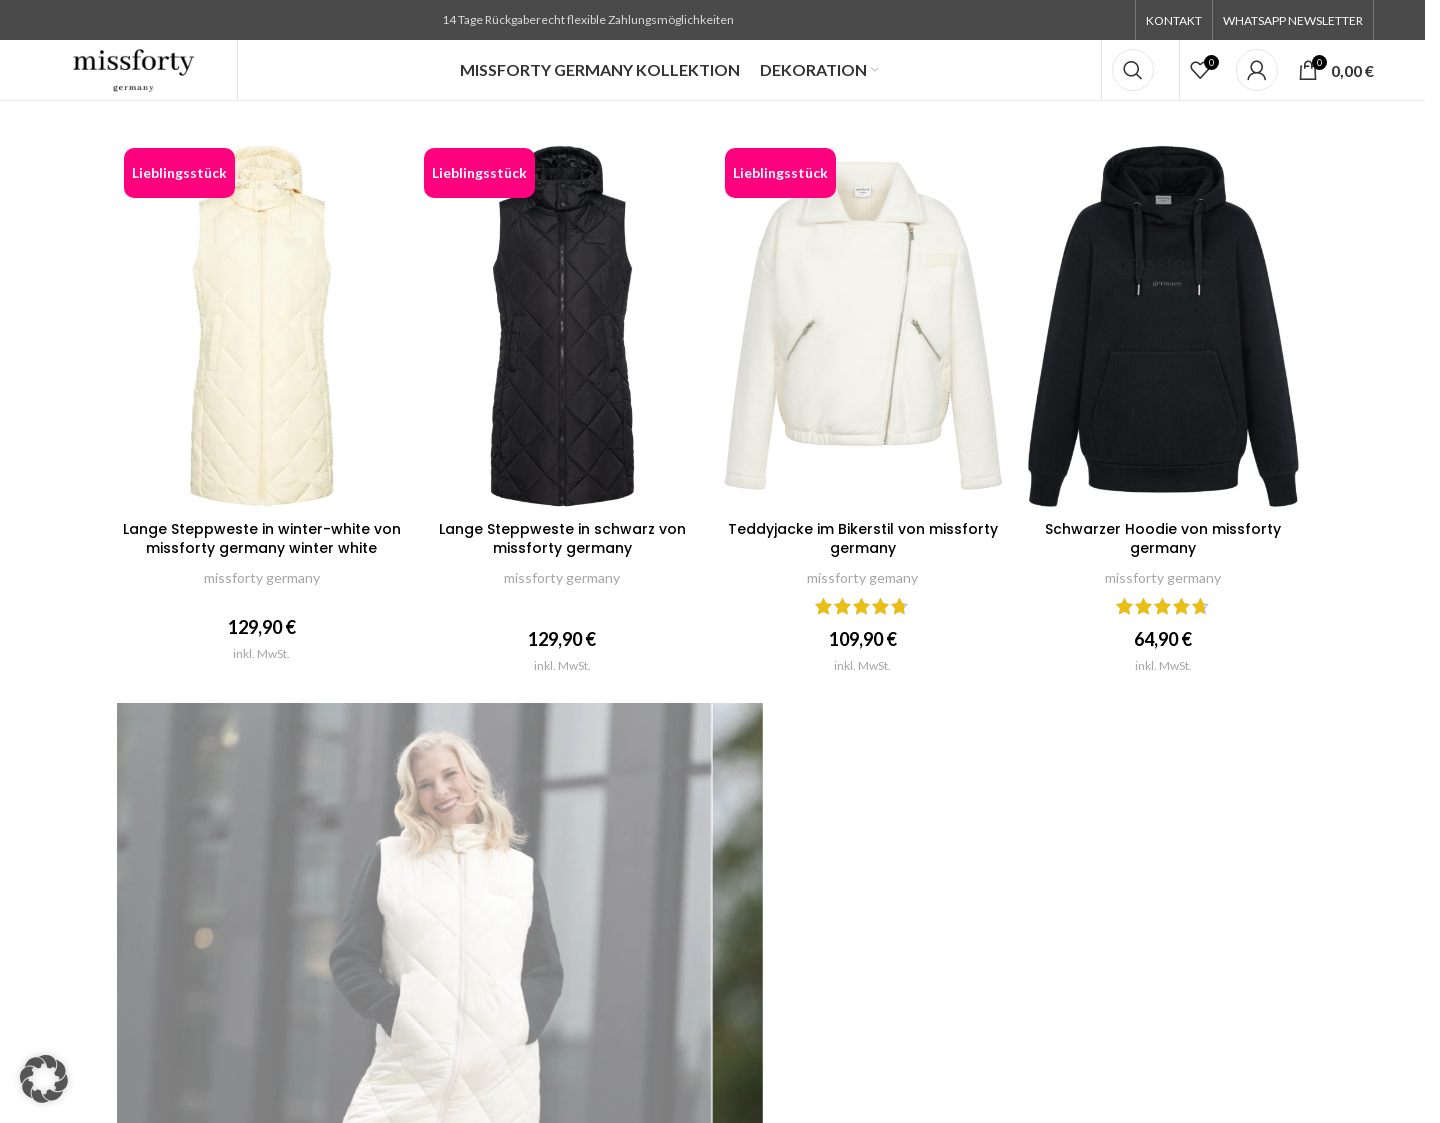Click the cart total 0,00 €
The height and width of the screenshot is (1123, 1440).
point(1352,71)
